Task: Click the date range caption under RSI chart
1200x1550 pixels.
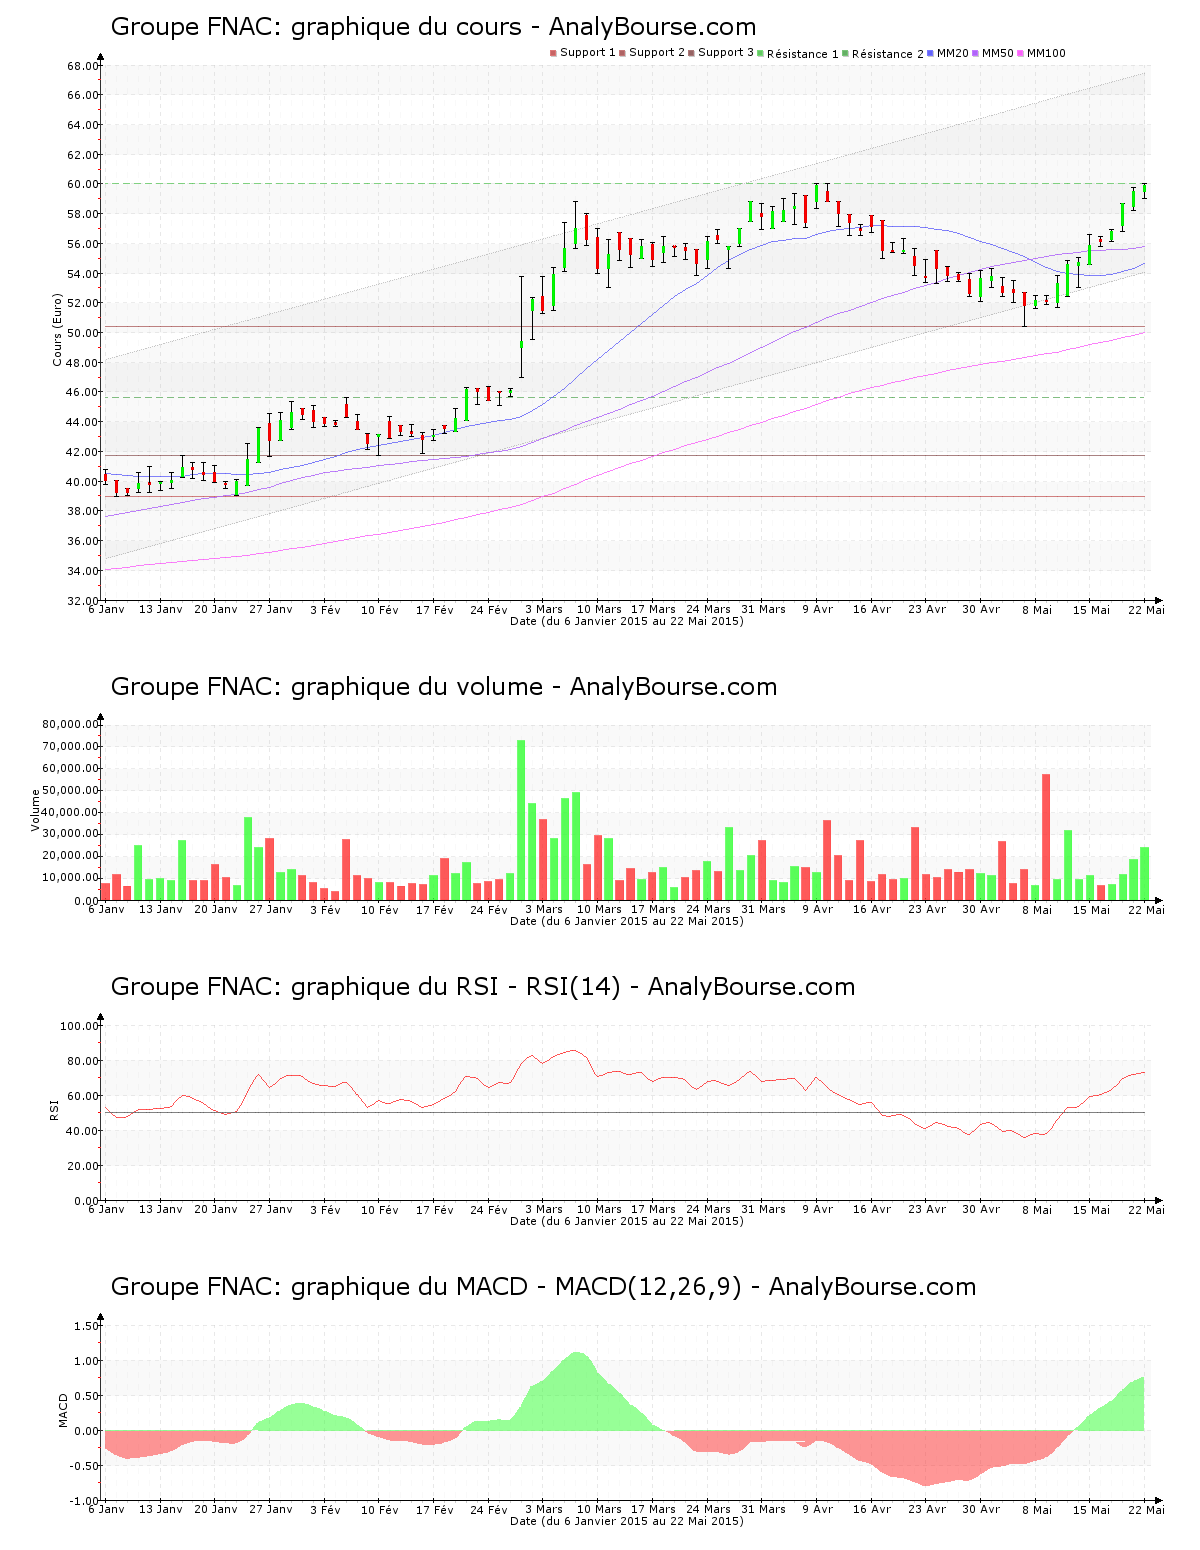Action: pyautogui.click(x=627, y=1221)
